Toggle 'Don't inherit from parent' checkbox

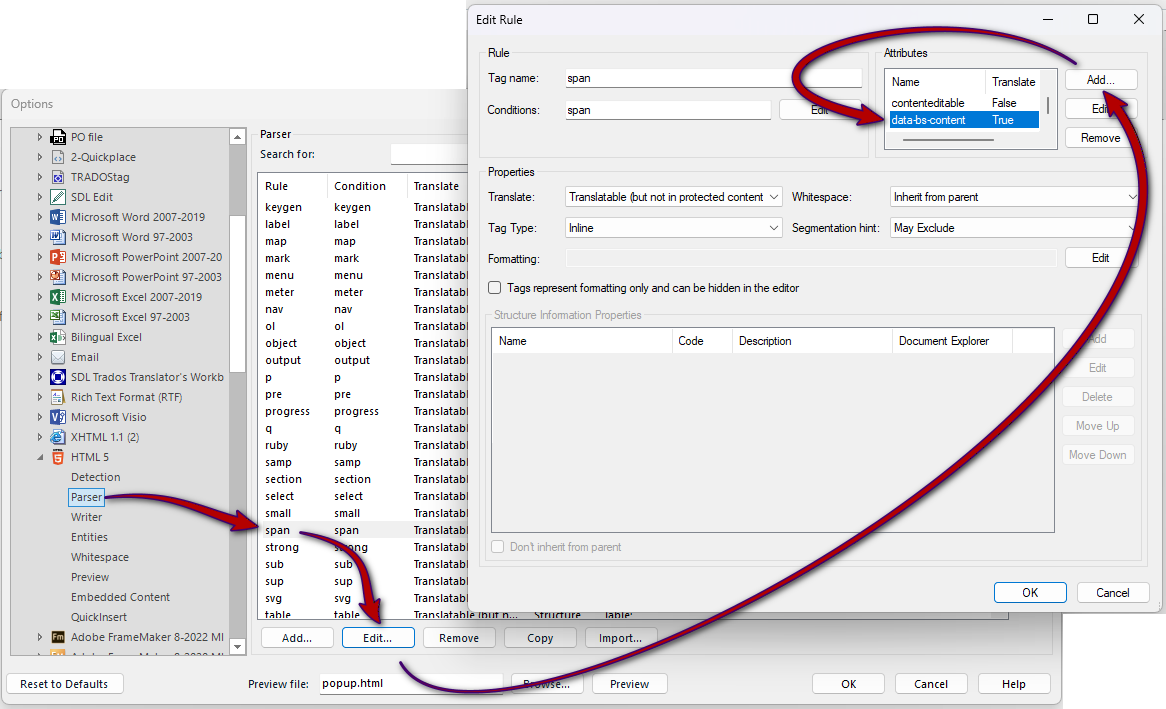click(497, 547)
